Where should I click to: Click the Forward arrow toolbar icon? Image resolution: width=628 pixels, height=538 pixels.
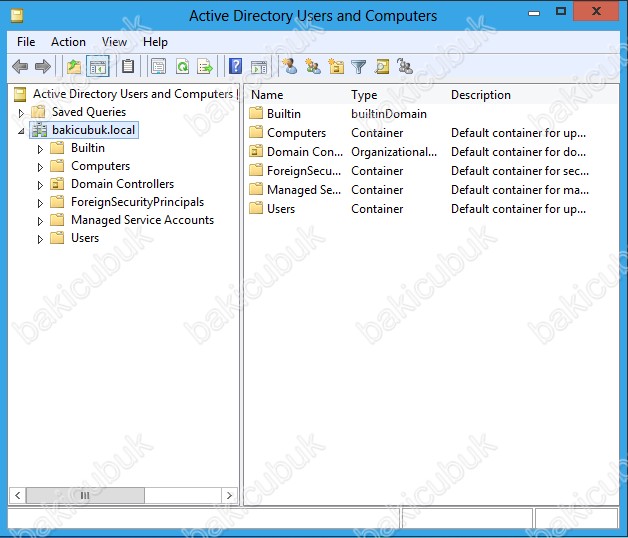point(43,66)
